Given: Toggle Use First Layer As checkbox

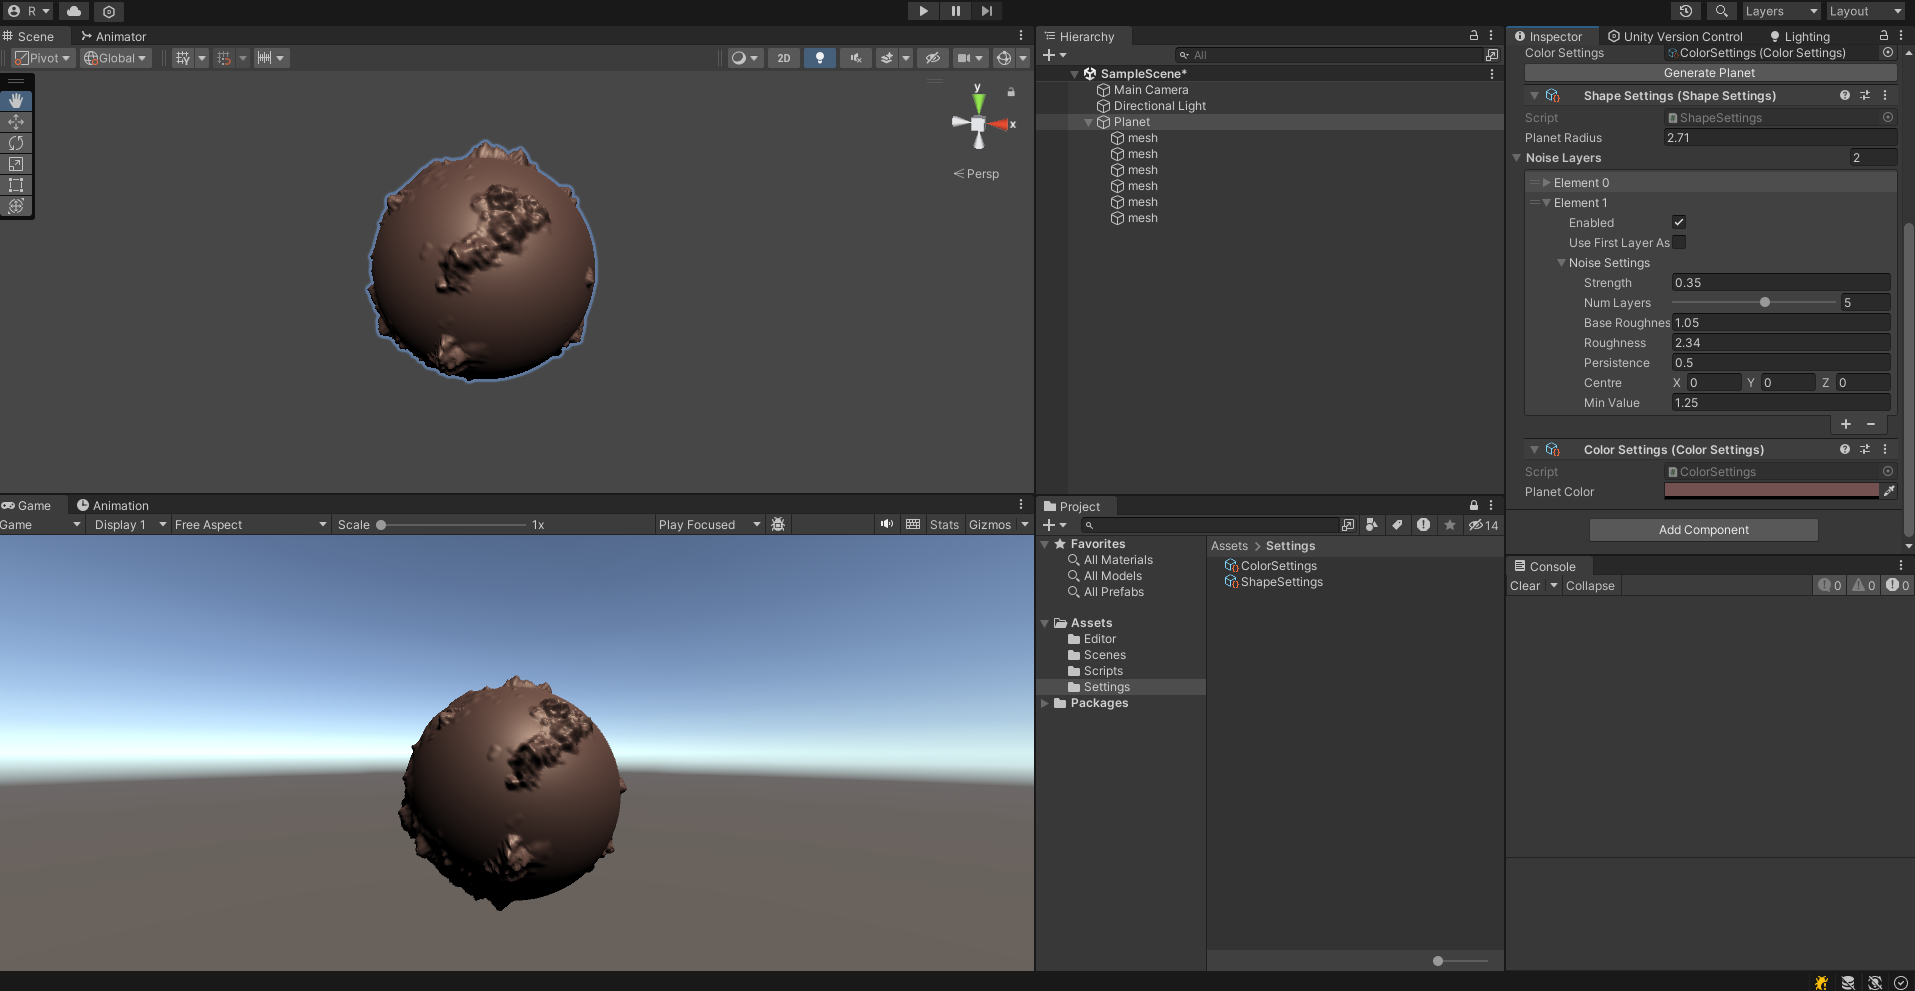Looking at the screenshot, I should pyautogui.click(x=1679, y=242).
